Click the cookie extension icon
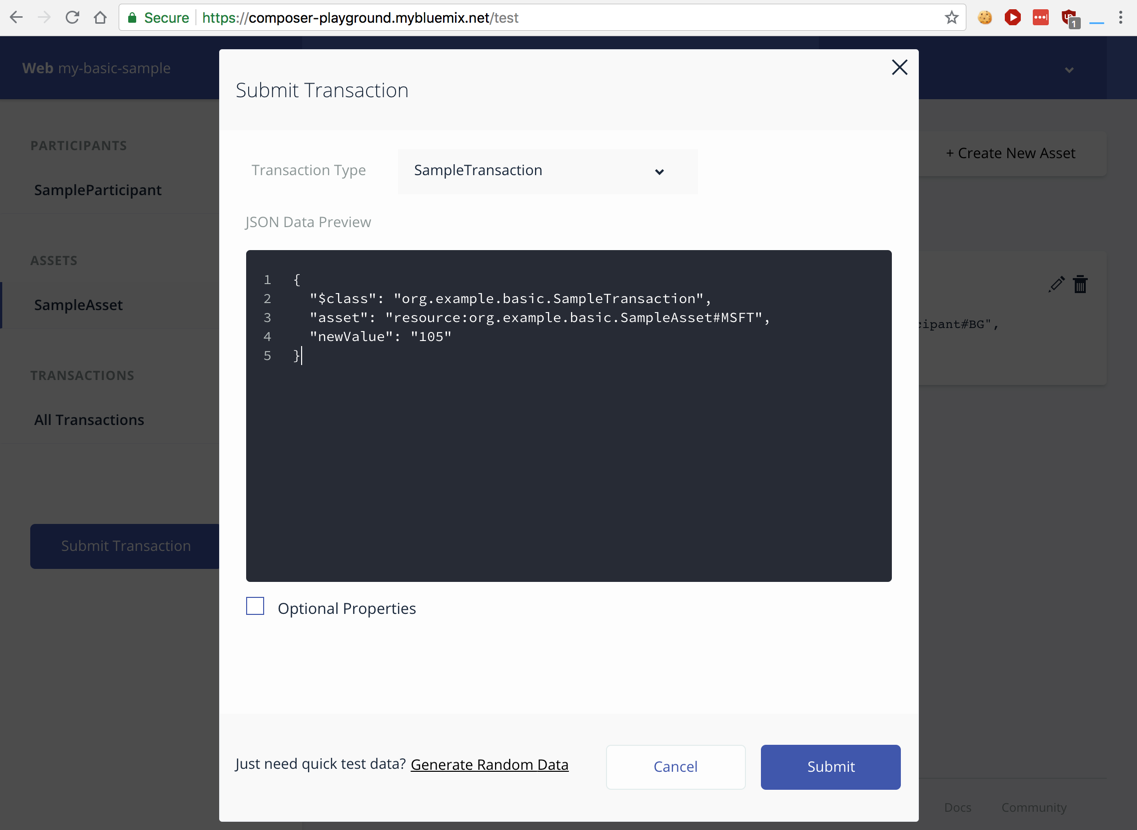The height and width of the screenshot is (830, 1137). 985,17
